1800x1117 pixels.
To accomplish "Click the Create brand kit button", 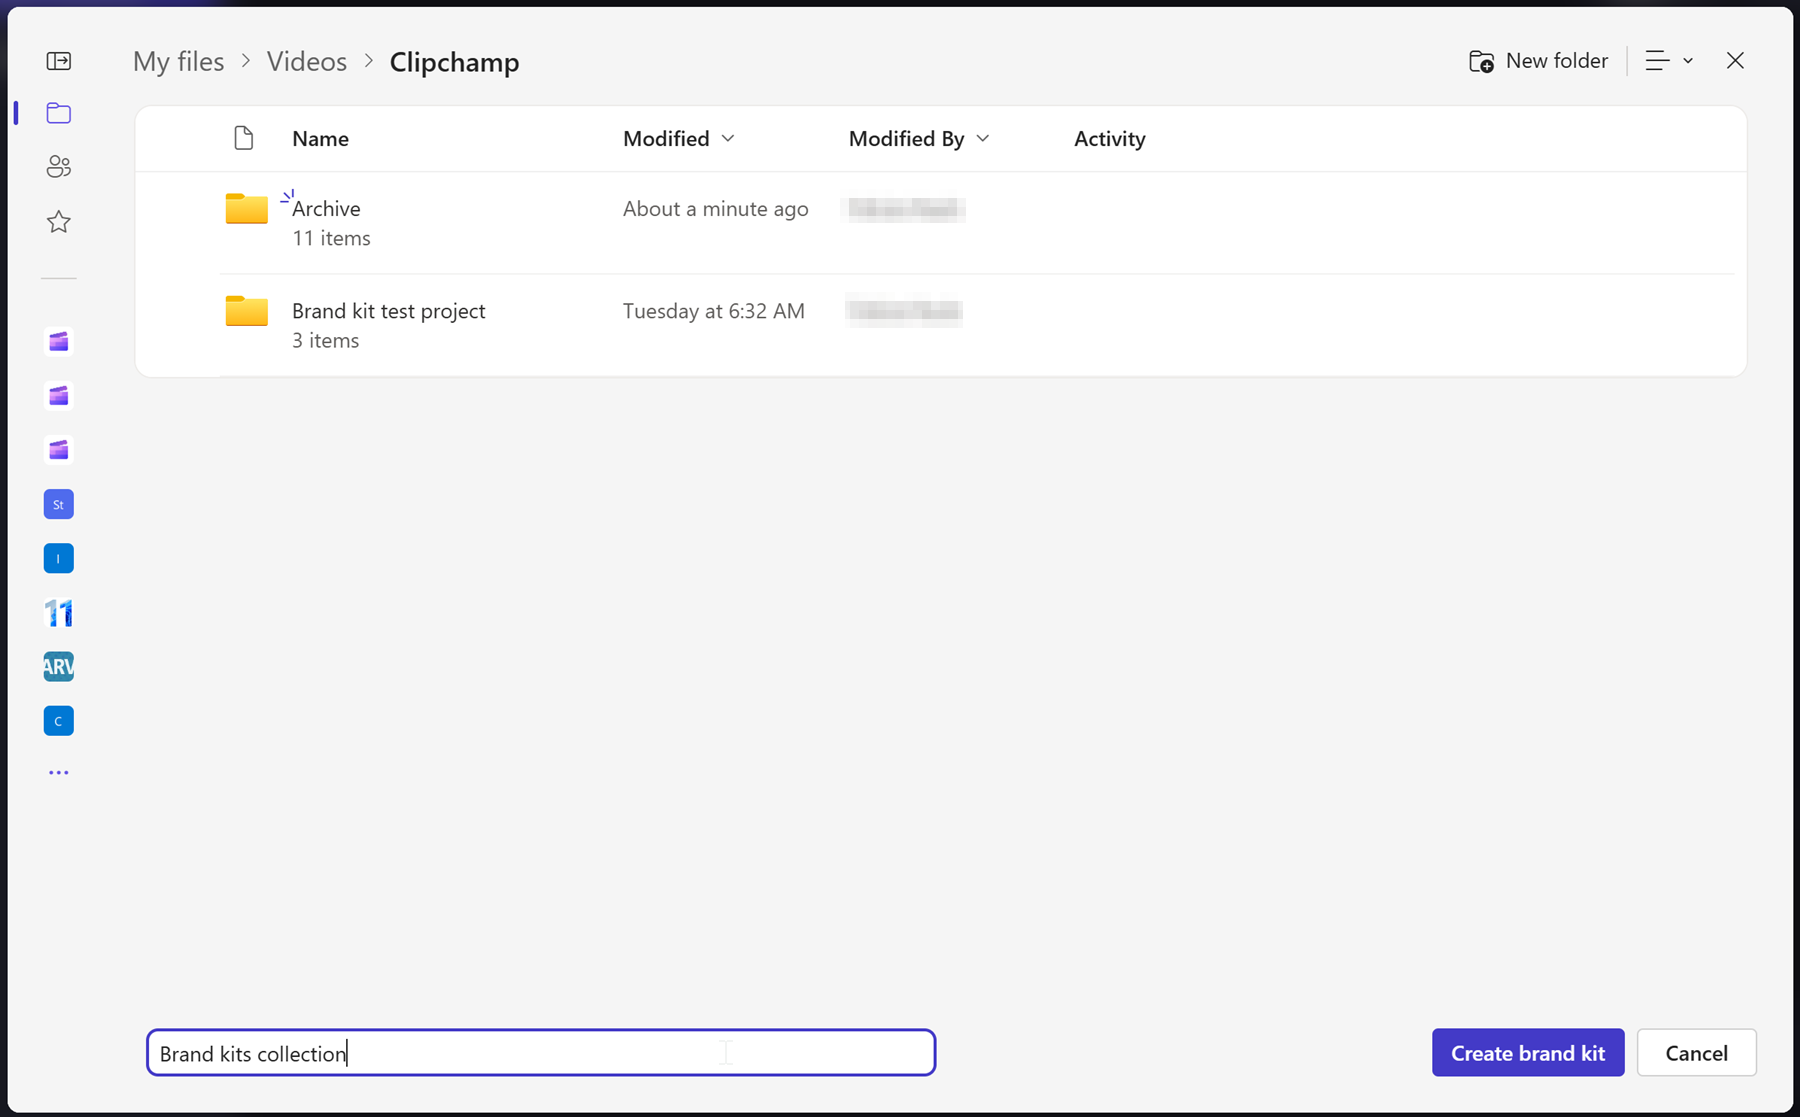I will click(1527, 1052).
